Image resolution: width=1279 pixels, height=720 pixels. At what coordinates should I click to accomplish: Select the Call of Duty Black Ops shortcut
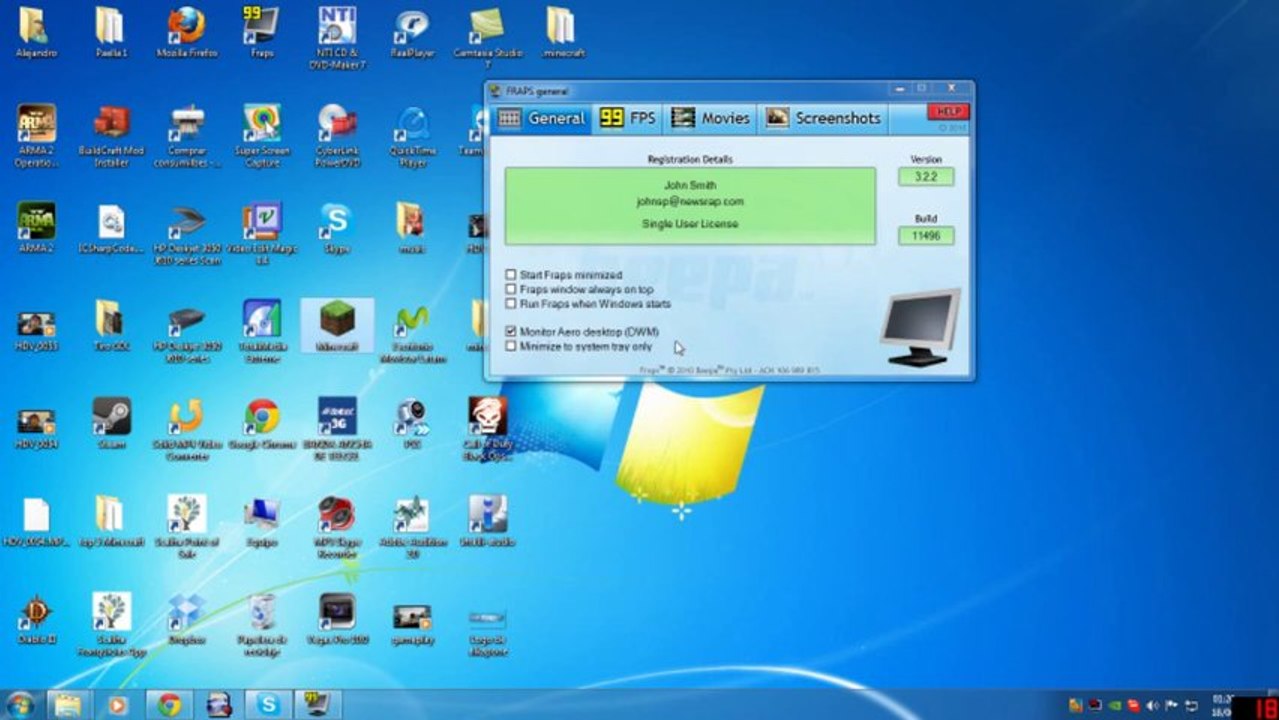487,428
